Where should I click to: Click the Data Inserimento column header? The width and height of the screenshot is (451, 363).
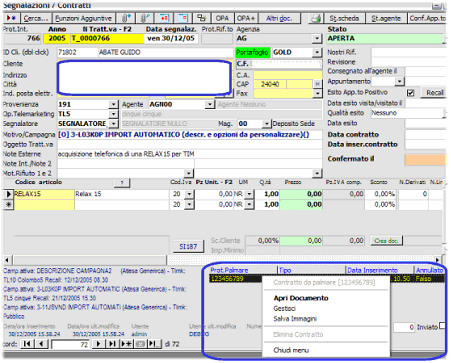pyautogui.click(x=380, y=270)
